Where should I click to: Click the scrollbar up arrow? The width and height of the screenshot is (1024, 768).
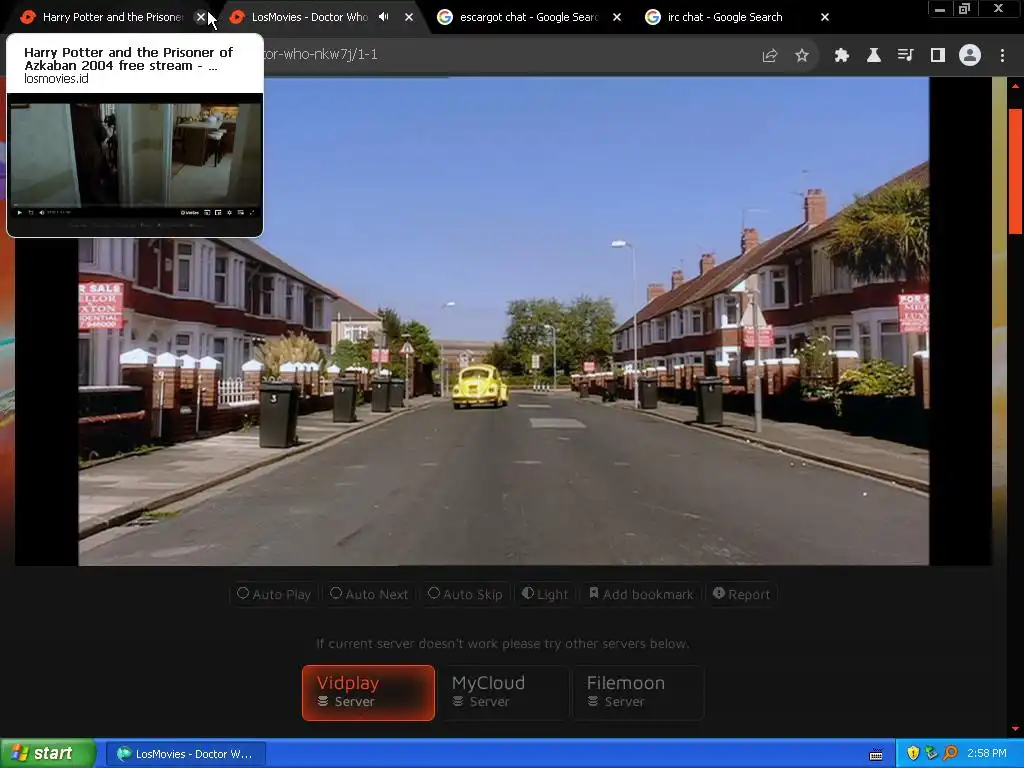pyautogui.click(x=1016, y=86)
